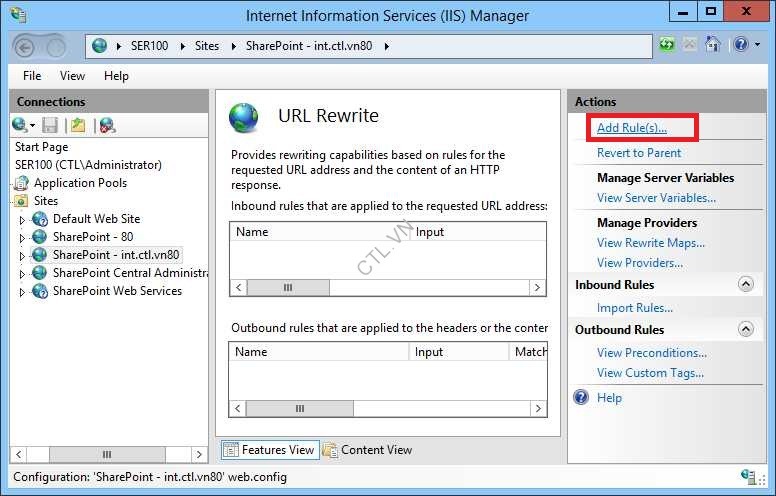Image resolution: width=776 pixels, height=496 pixels.
Task: Click the SharePoint Central Administration globe icon
Action: [40, 273]
